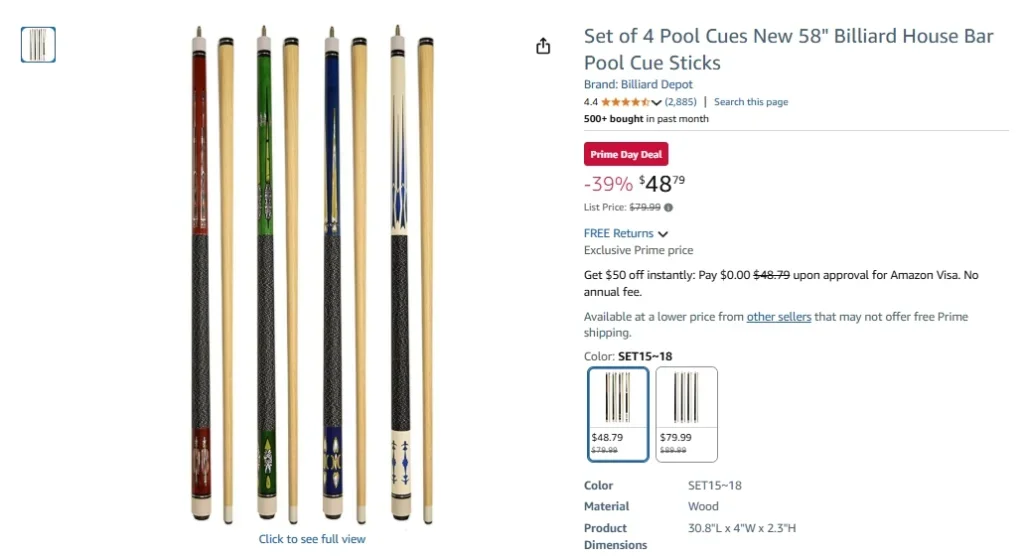Viewport: 1024px width, 558px height.
Task: Select the product thumbnail at top left
Action: pos(38,45)
